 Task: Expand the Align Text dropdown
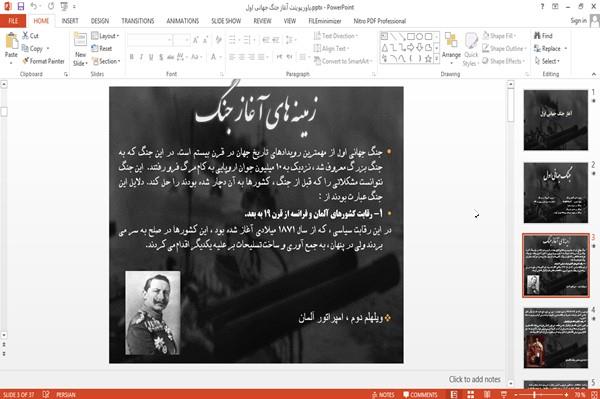(331, 49)
